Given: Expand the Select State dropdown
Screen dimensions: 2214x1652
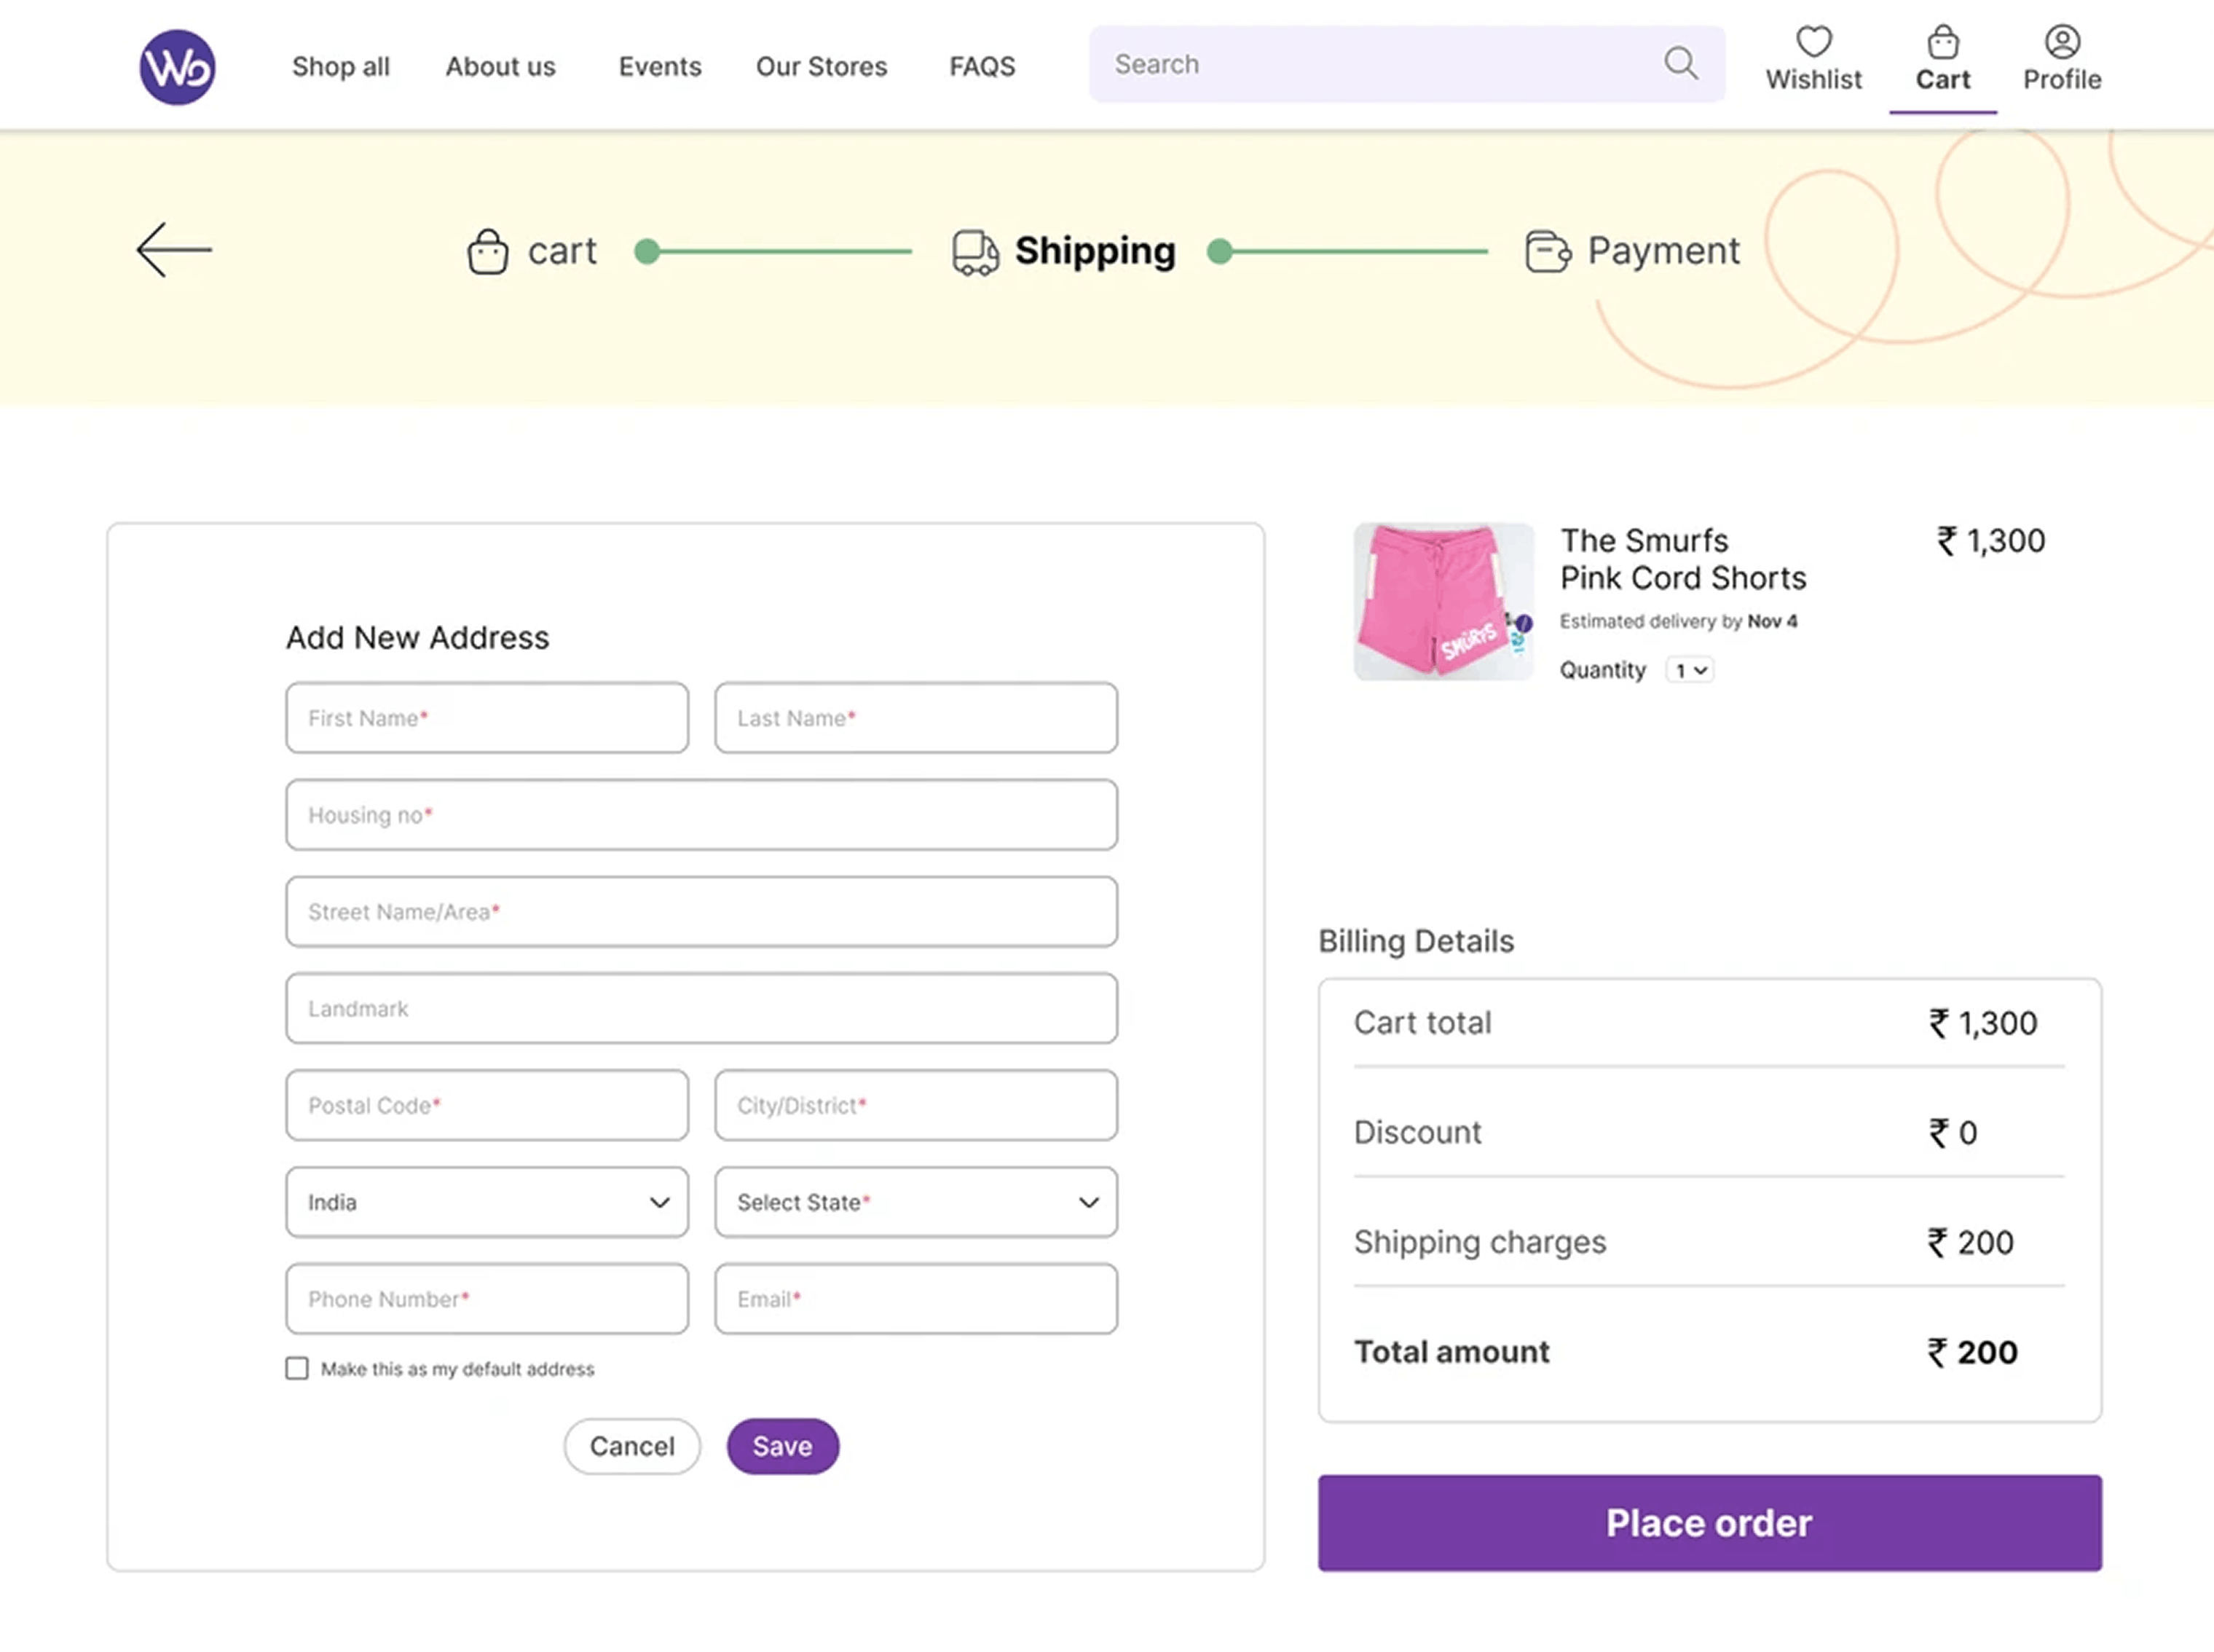Looking at the screenshot, I should coord(915,1202).
